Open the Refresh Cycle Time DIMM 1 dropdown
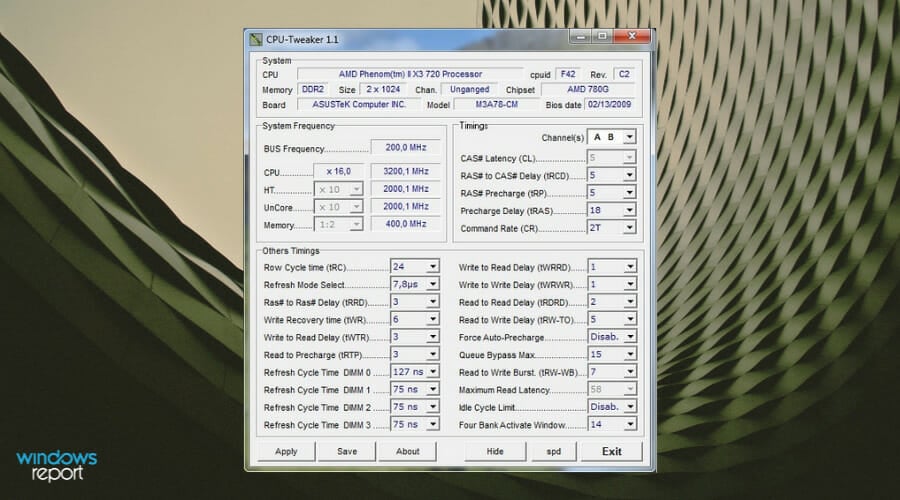Viewport: 900px width, 500px height. tap(414, 389)
